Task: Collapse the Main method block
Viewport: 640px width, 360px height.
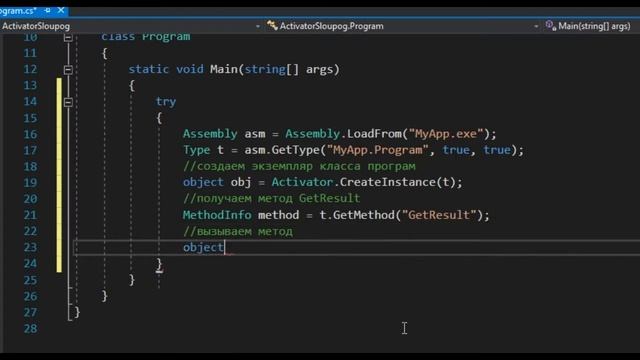Action: [68, 70]
